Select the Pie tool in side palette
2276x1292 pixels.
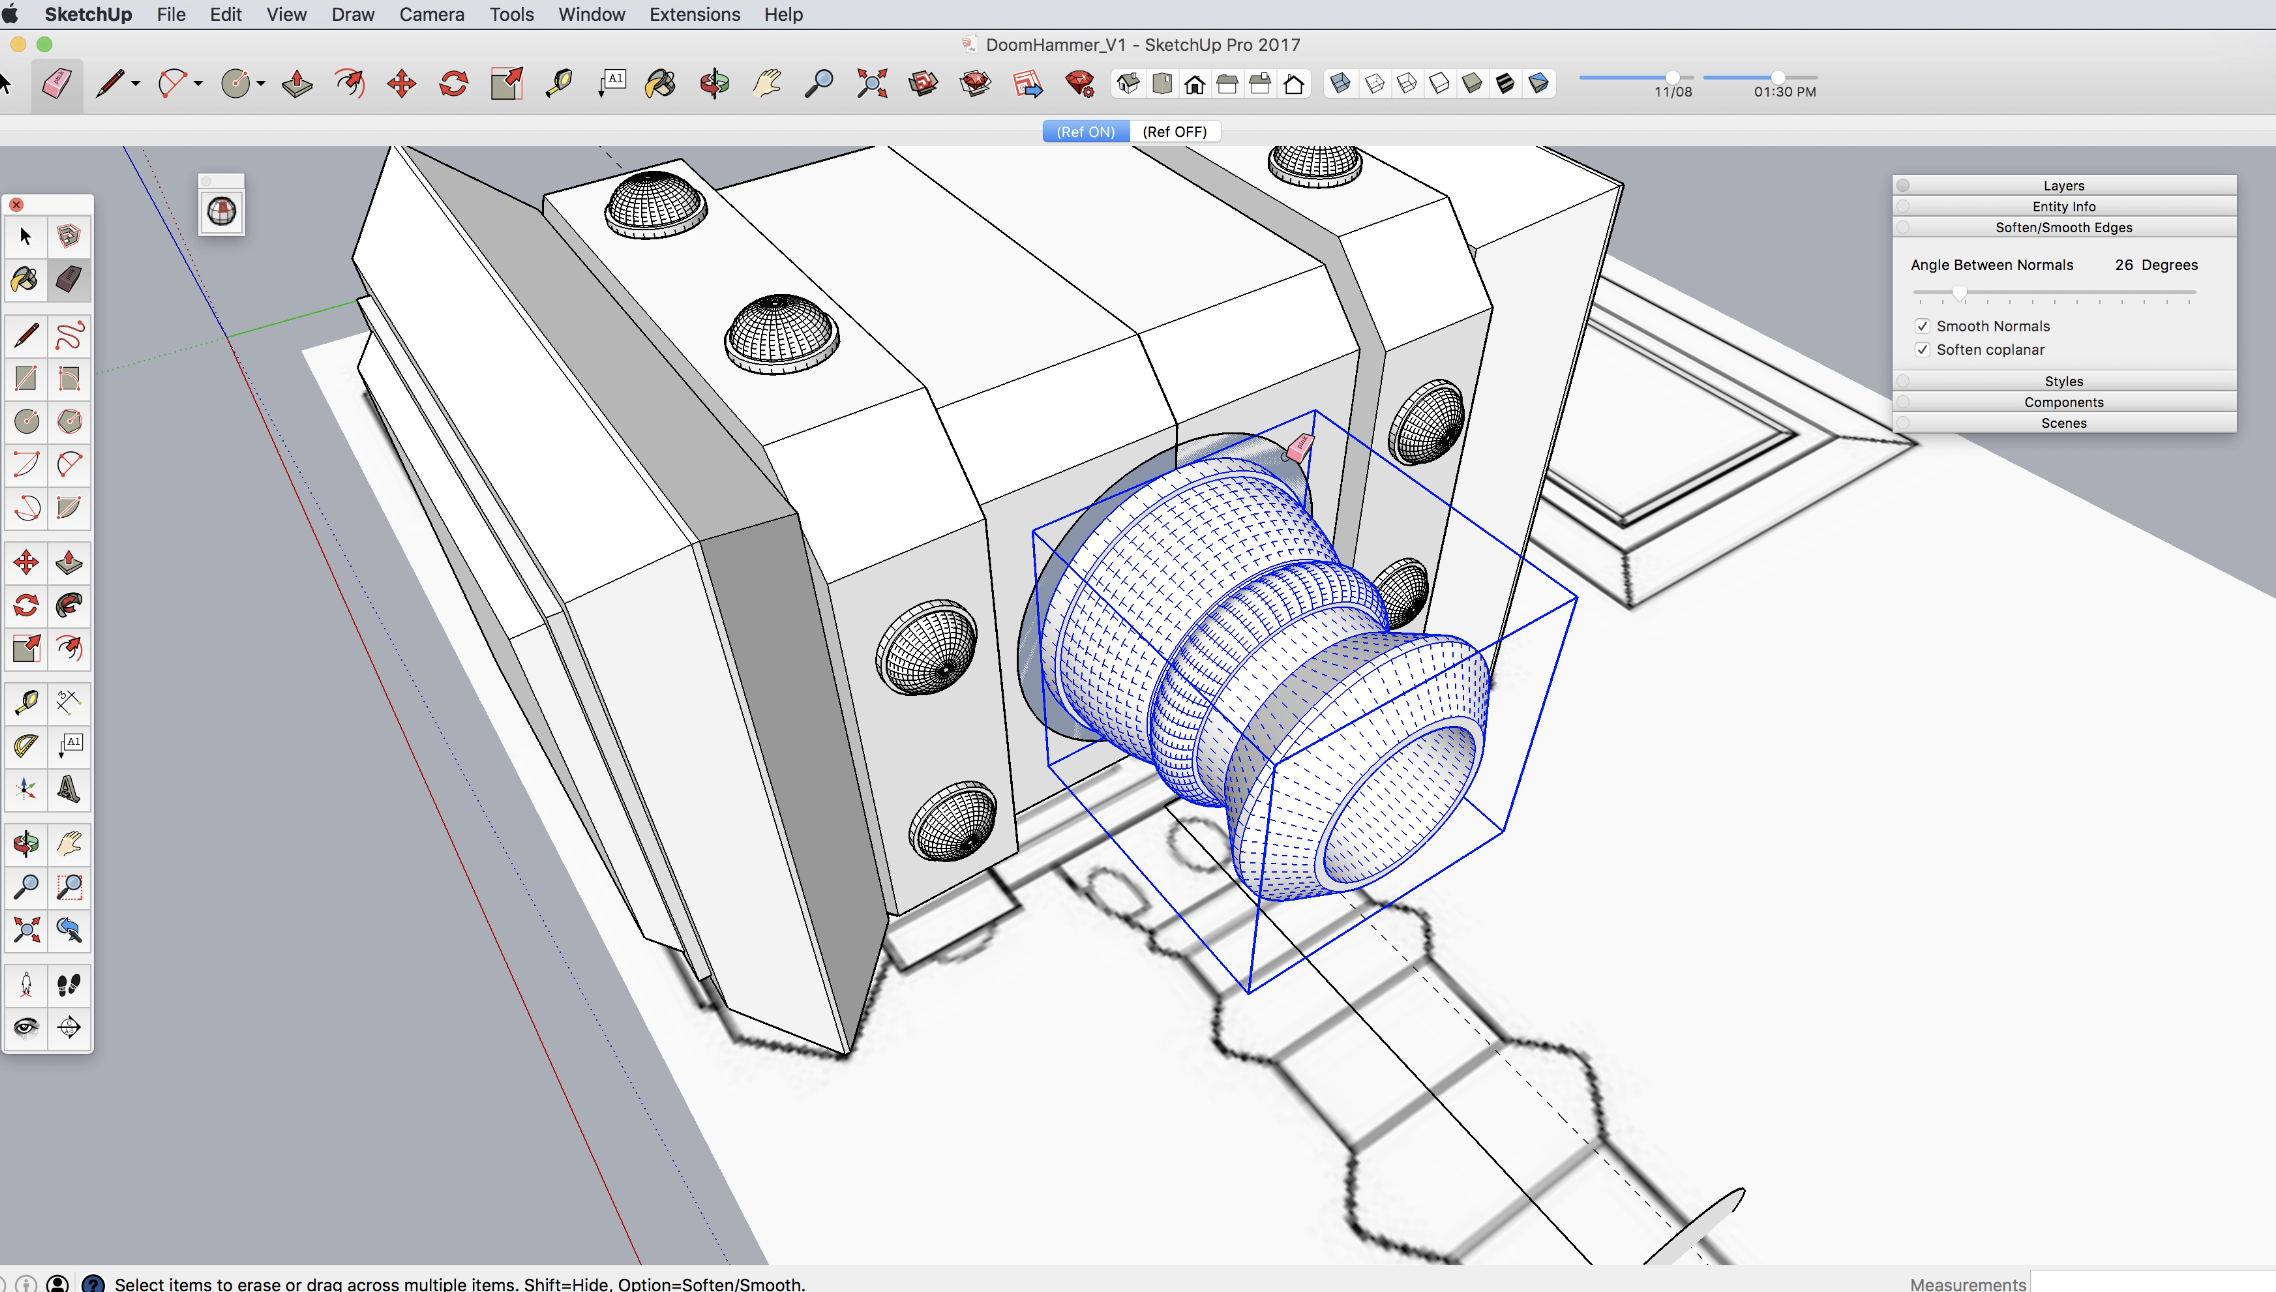(69, 508)
